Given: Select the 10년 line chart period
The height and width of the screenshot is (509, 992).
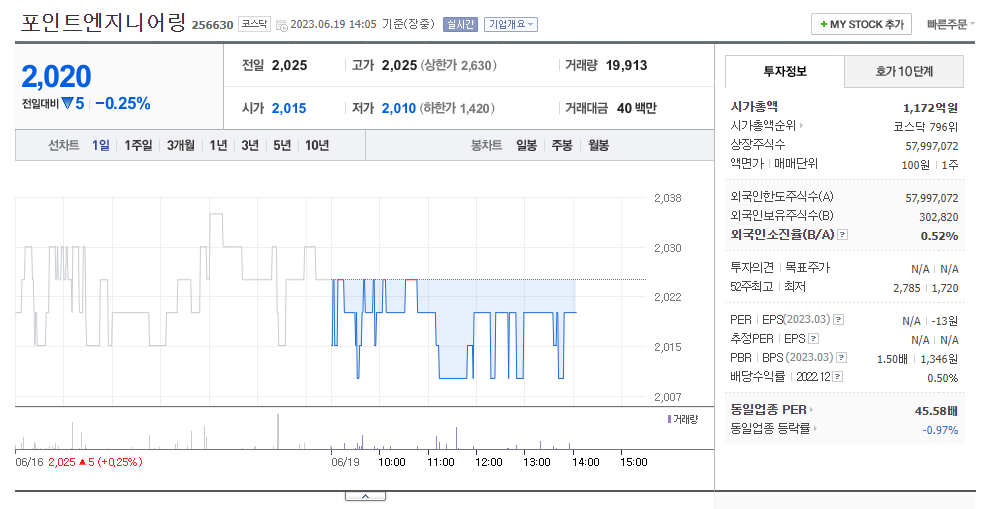Looking at the screenshot, I should coord(317,145).
